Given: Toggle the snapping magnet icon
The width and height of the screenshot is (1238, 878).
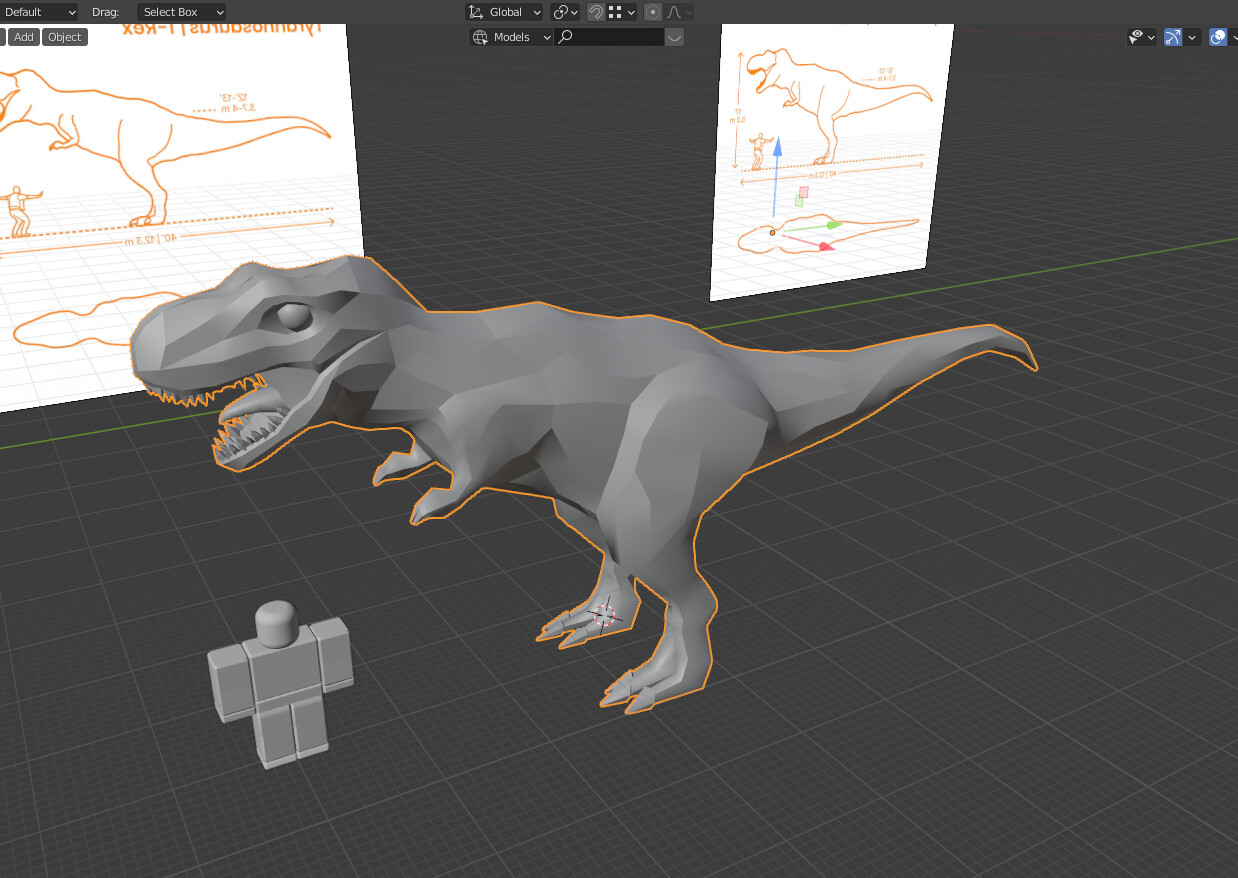Looking at the screenshot, I should coord(597,12).
